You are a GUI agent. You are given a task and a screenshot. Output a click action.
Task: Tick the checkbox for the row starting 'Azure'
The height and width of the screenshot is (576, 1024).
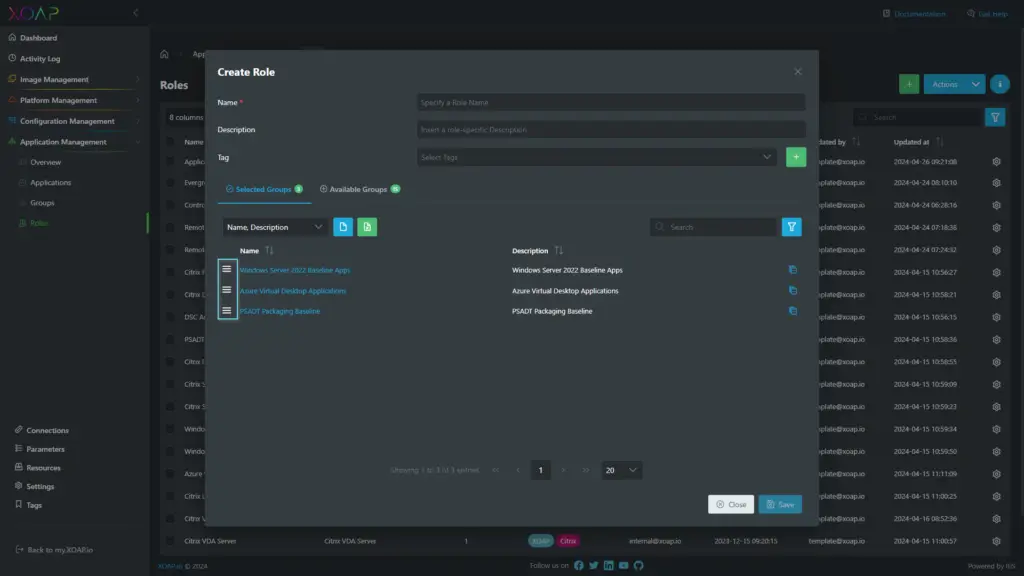(x=170, y=474)
